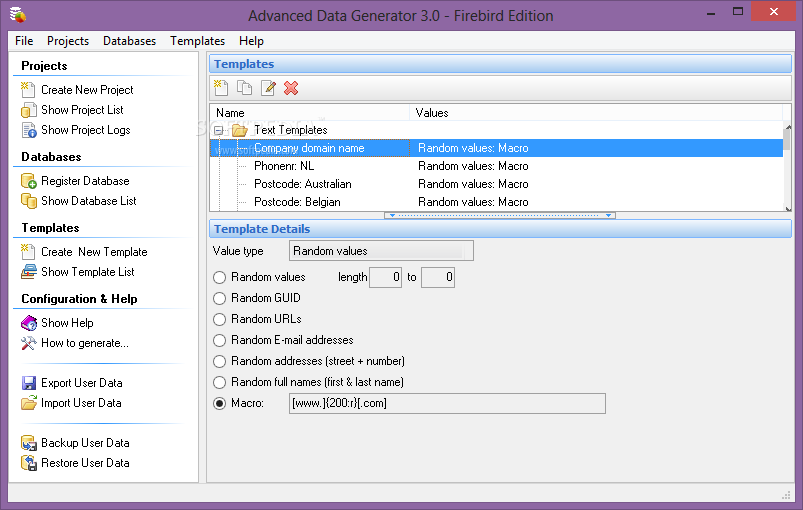Select the Random GUID option

[219, 298]
